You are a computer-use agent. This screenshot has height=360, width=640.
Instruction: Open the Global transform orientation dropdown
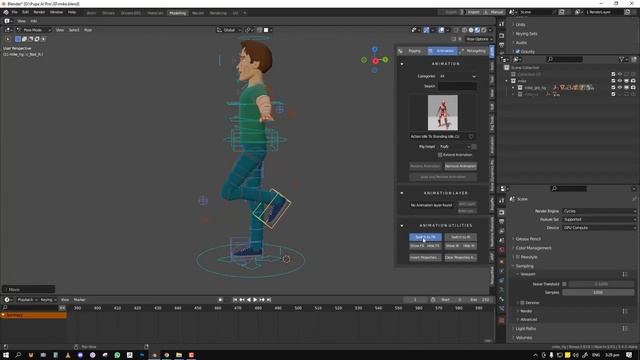point(228,30)
